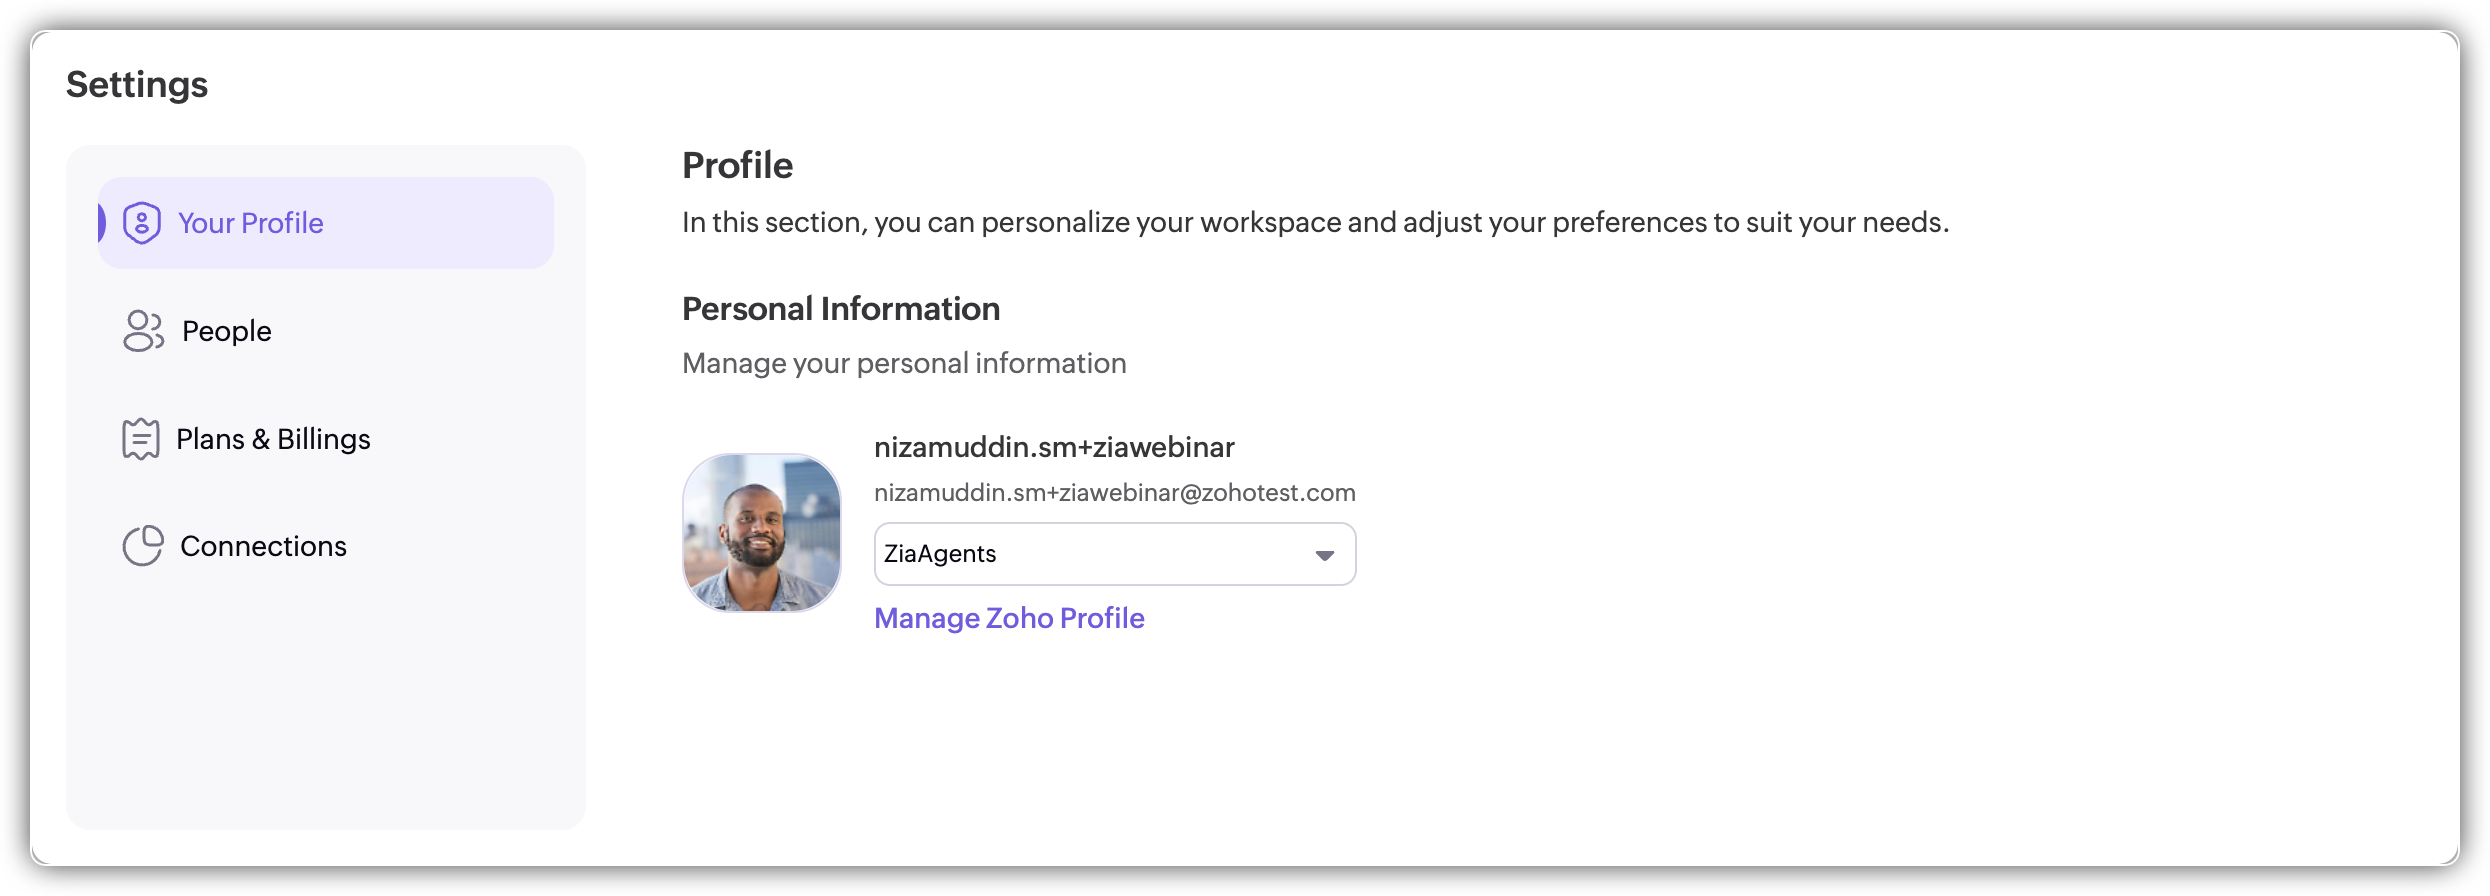Screen dimensions: 2490x896
Task: Click the Connections pie icon
Action: (x=143, y=546)
